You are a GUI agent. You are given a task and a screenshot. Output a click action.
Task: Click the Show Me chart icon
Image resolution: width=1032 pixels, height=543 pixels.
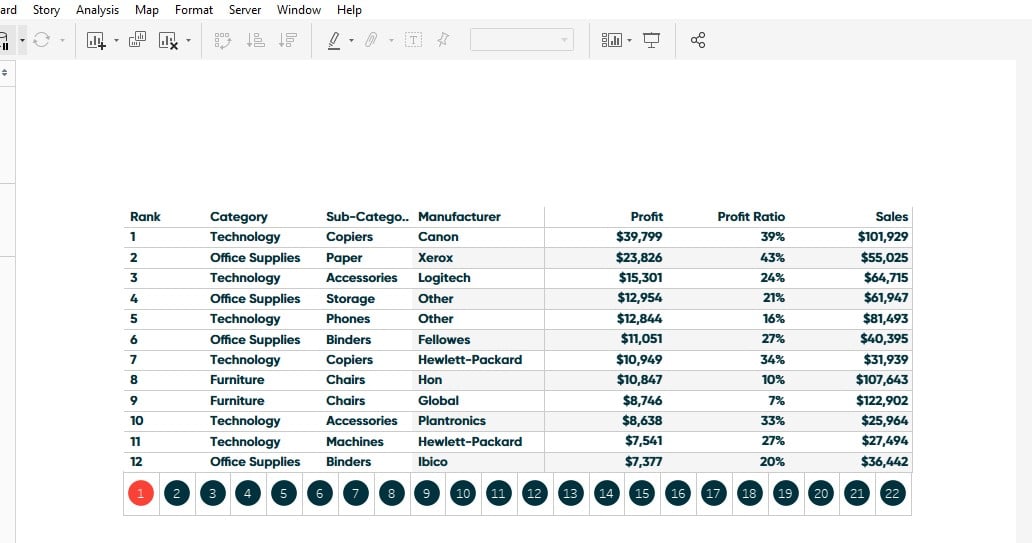pos(611,40)
